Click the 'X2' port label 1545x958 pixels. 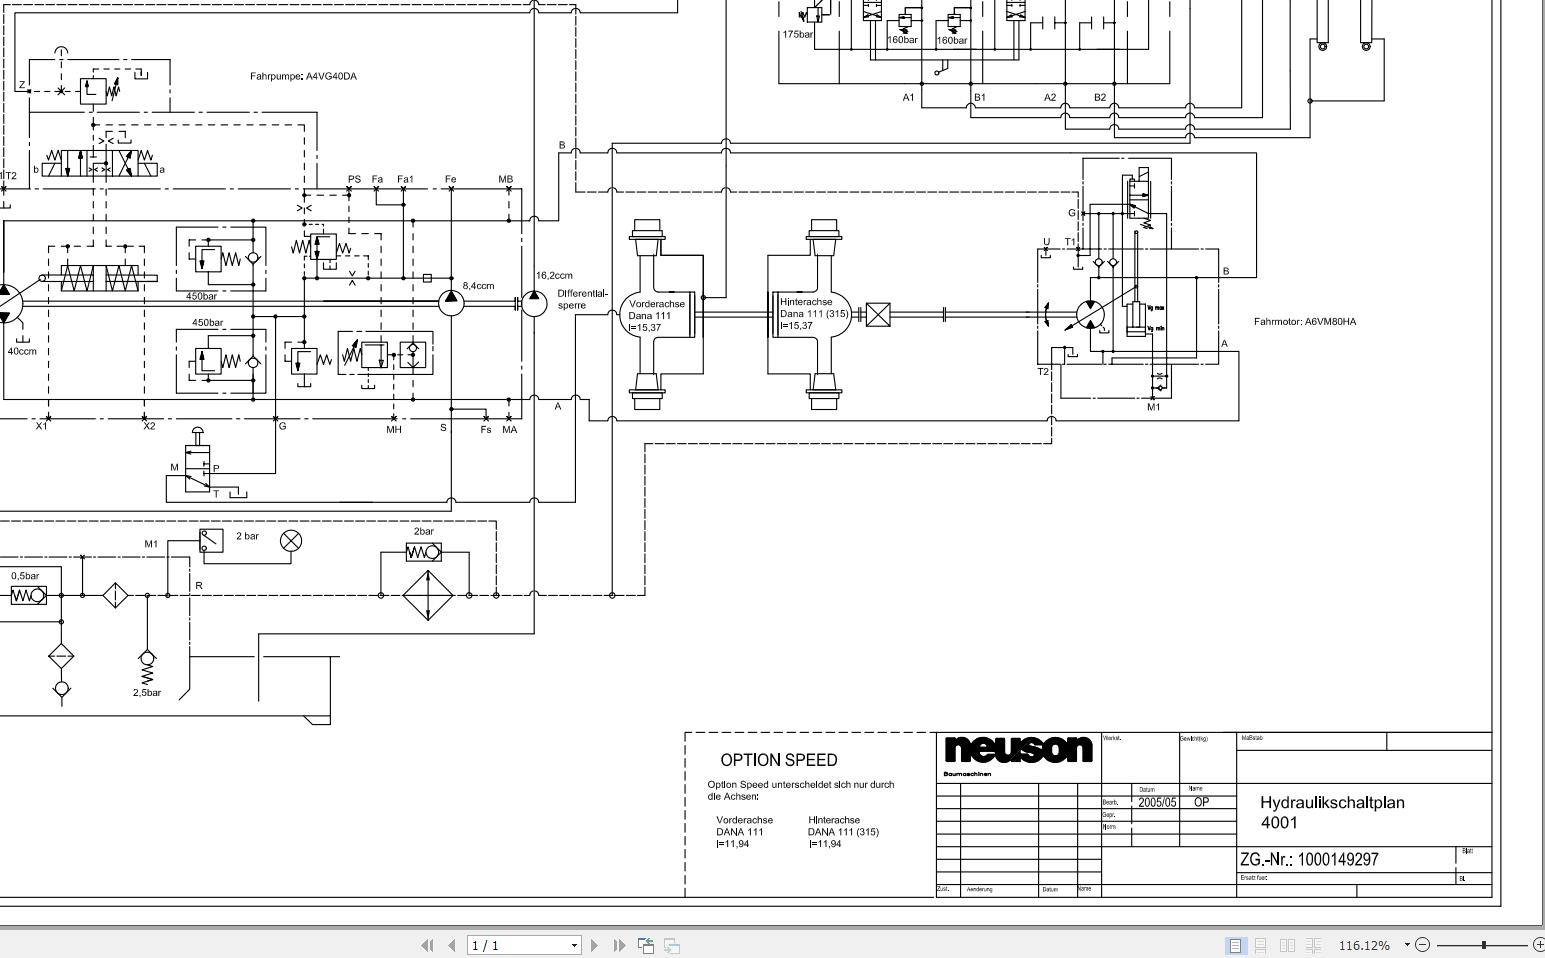[x=149, y=426]
